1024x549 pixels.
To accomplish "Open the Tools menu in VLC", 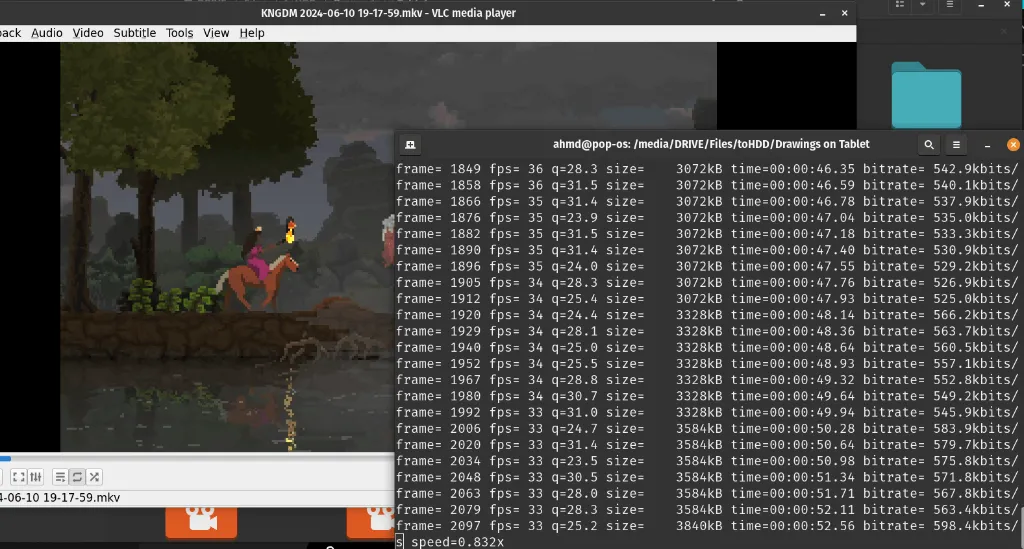I will click(180, 33).
